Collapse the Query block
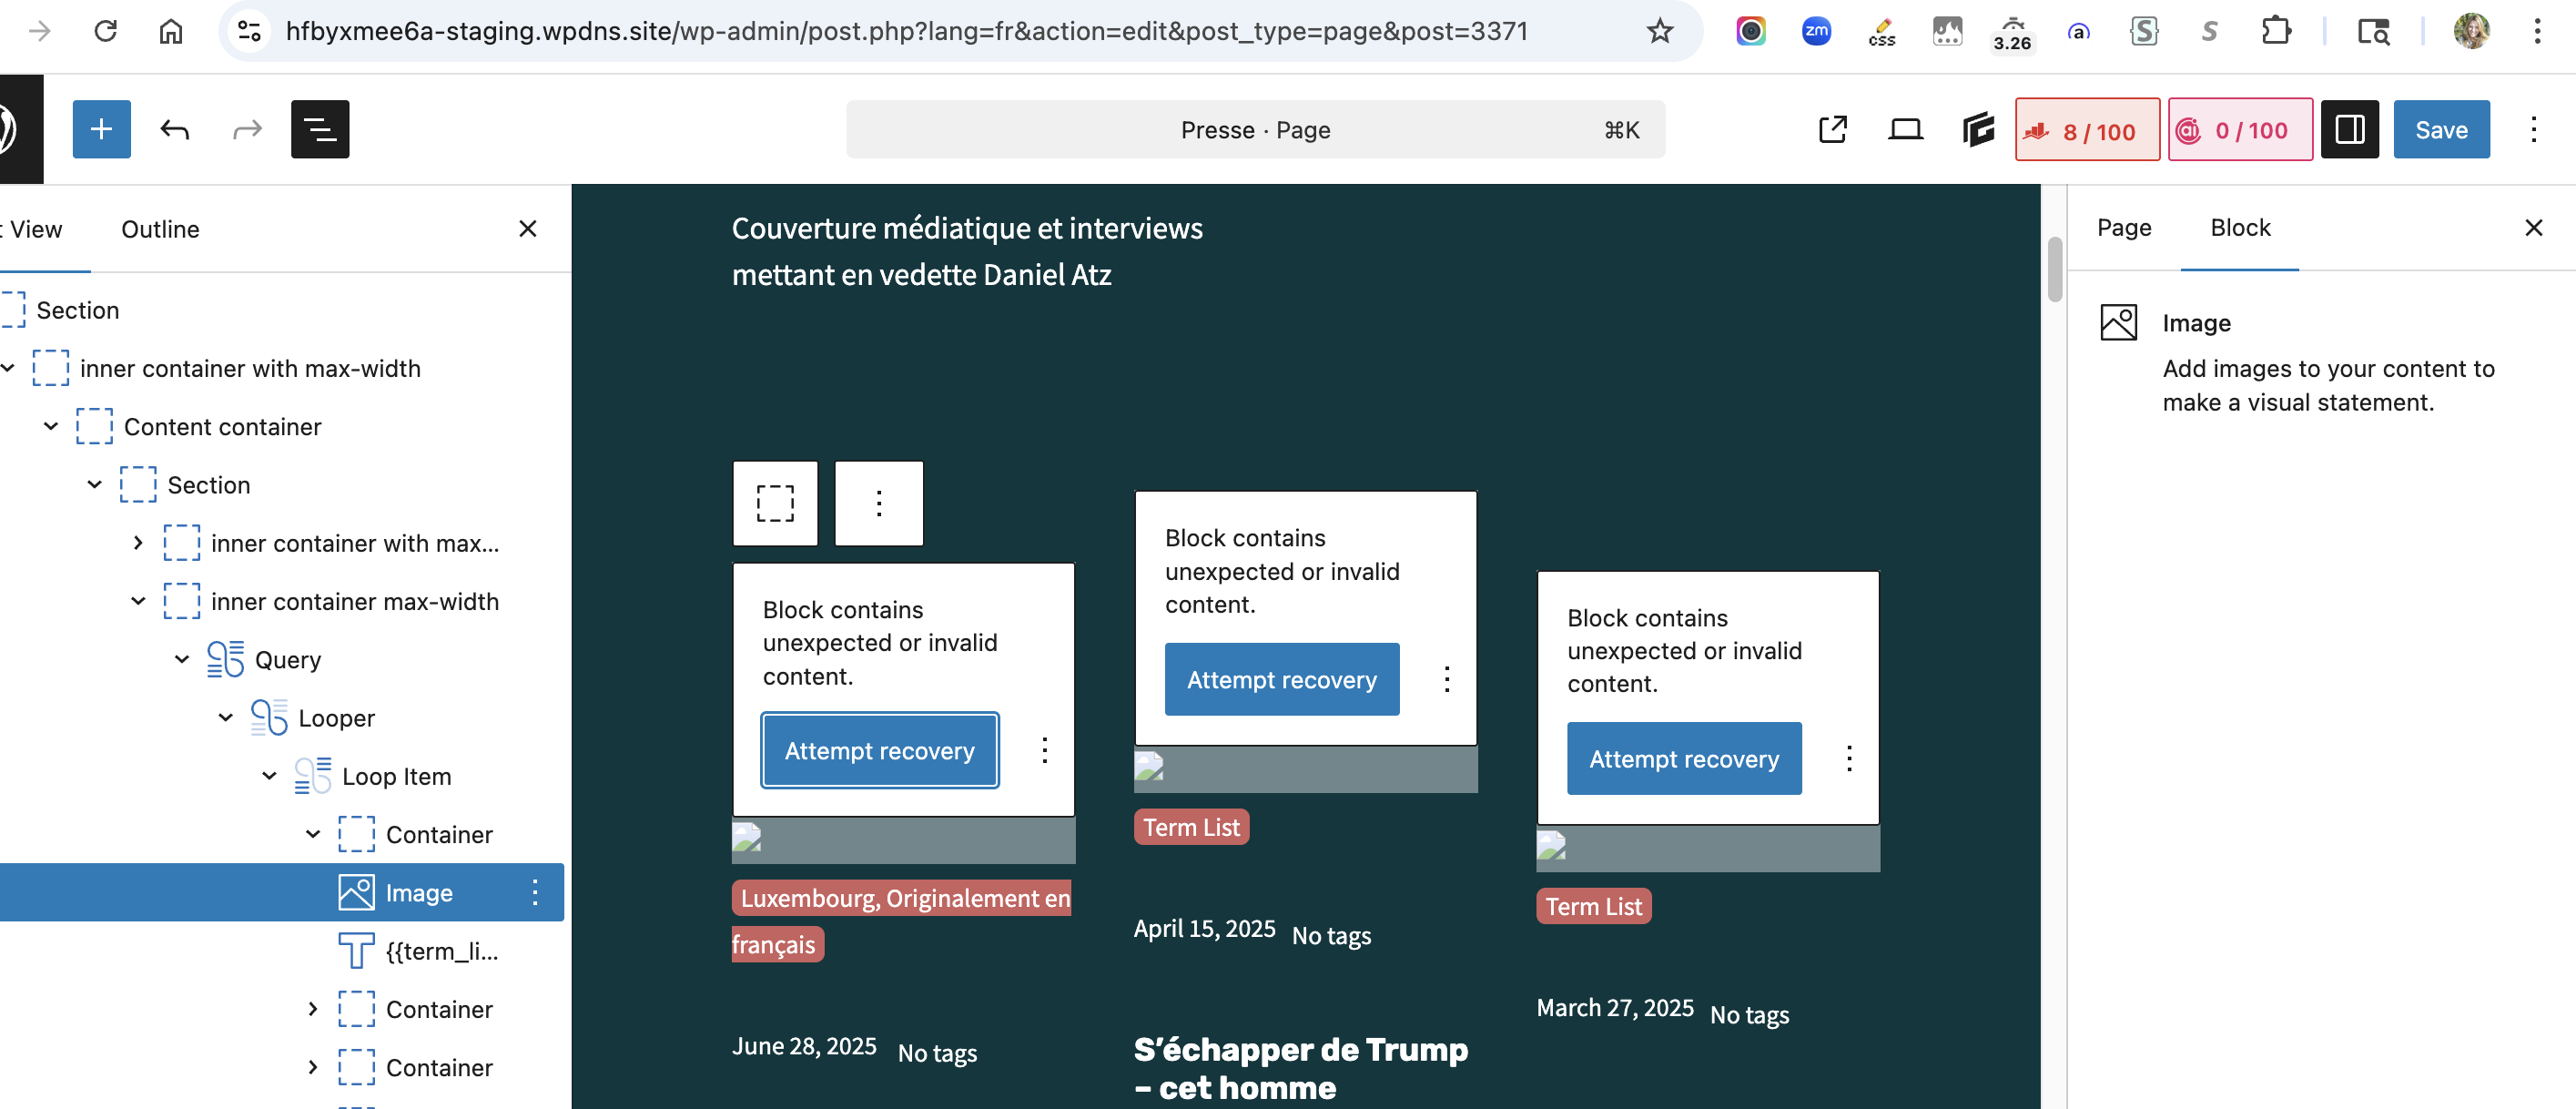This screenshot has width=2576, height=1109. tap(182, 659)
